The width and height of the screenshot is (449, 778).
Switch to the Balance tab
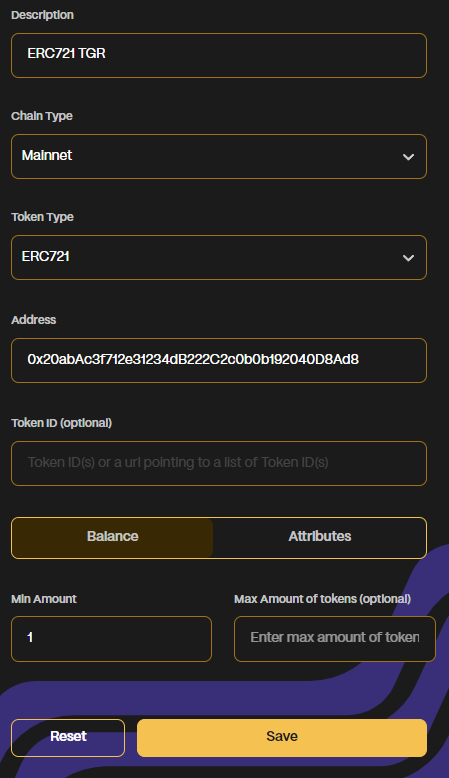[x=113, y=538]
